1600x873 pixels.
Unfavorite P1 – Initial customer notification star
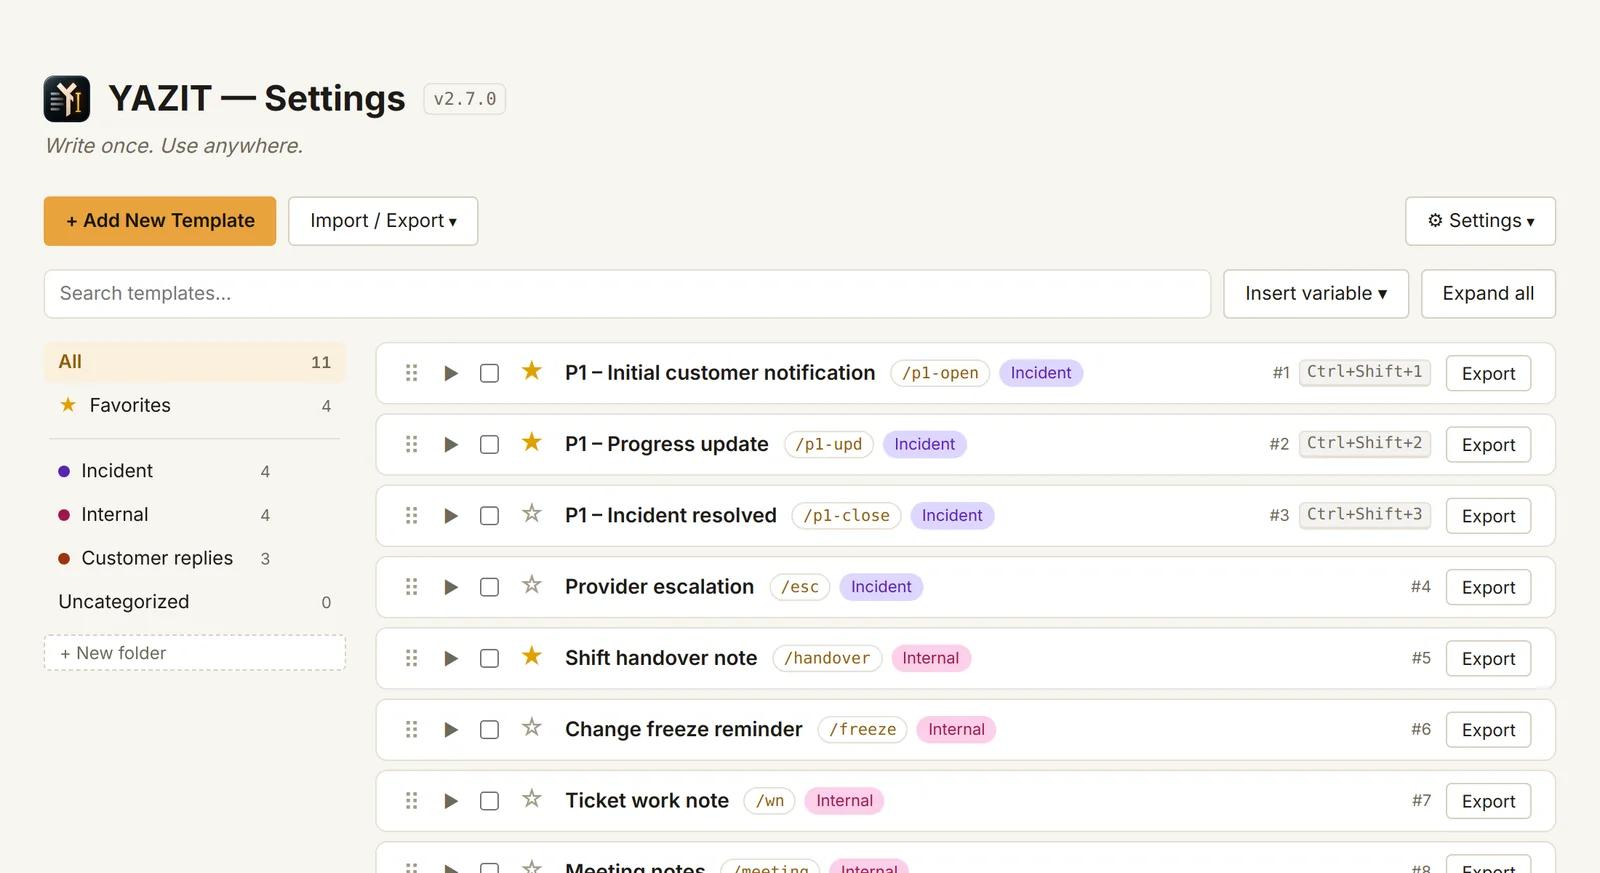(532, 372)
